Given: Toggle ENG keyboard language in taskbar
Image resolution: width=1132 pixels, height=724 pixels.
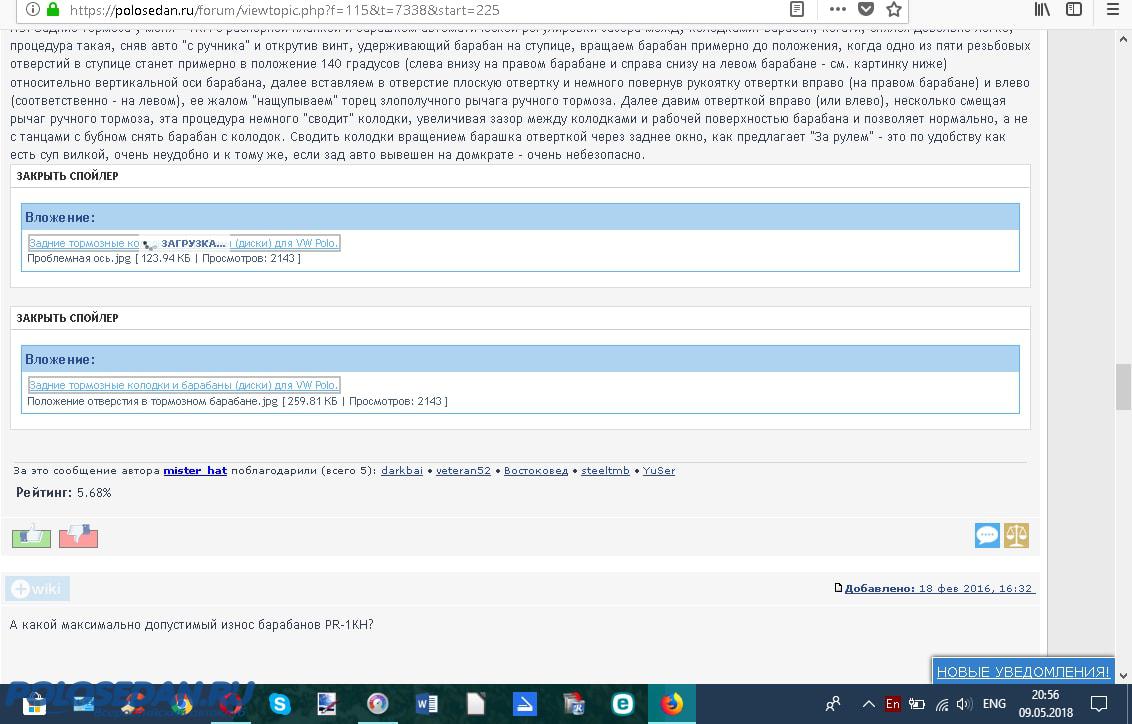Looking at the screenshot, I should [994, 704].
